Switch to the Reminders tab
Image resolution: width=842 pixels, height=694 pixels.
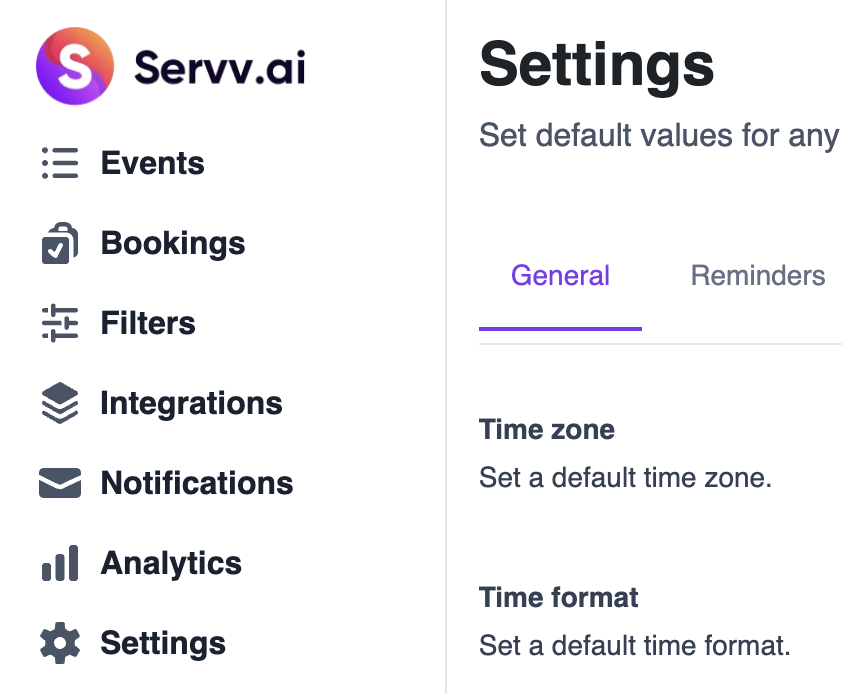(757, 275)
